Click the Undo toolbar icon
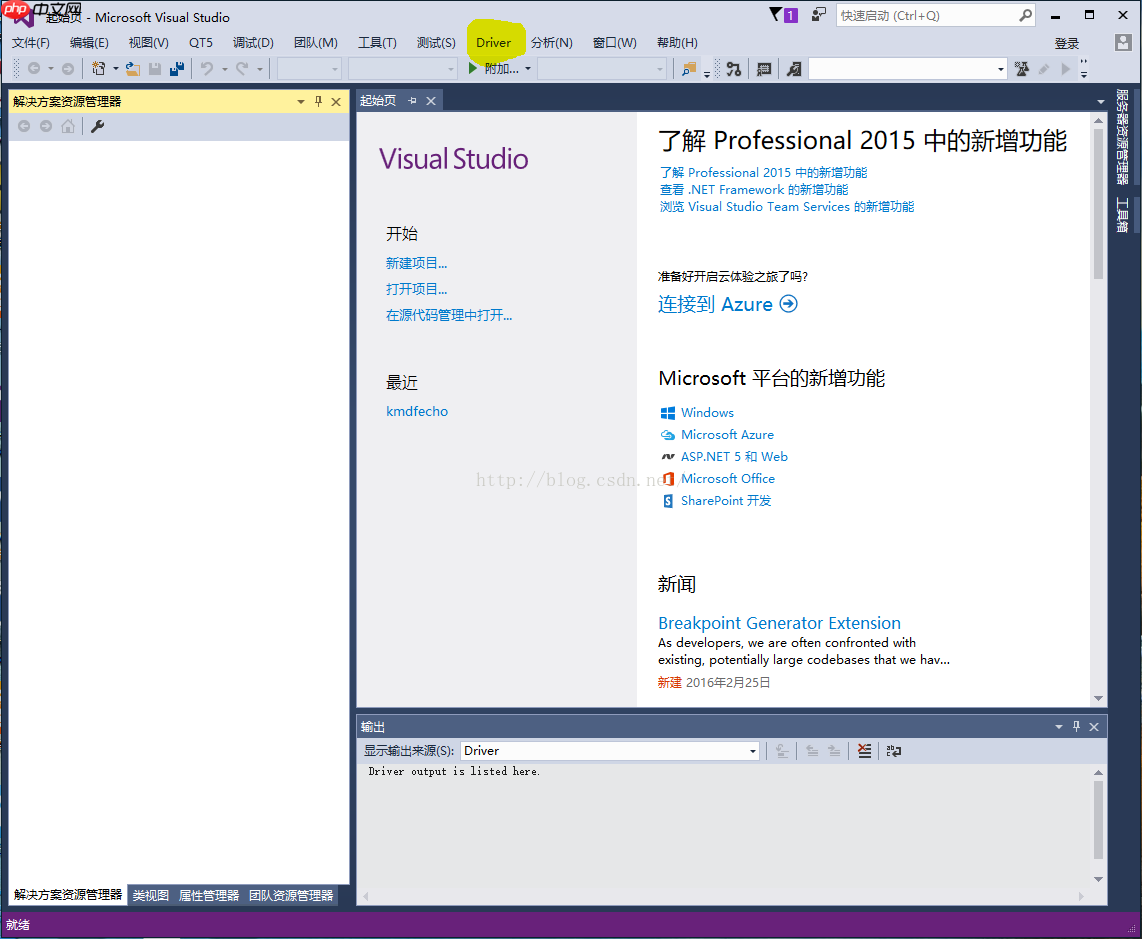Screen dimensions: 1142x939 click(x=207, y=68)
